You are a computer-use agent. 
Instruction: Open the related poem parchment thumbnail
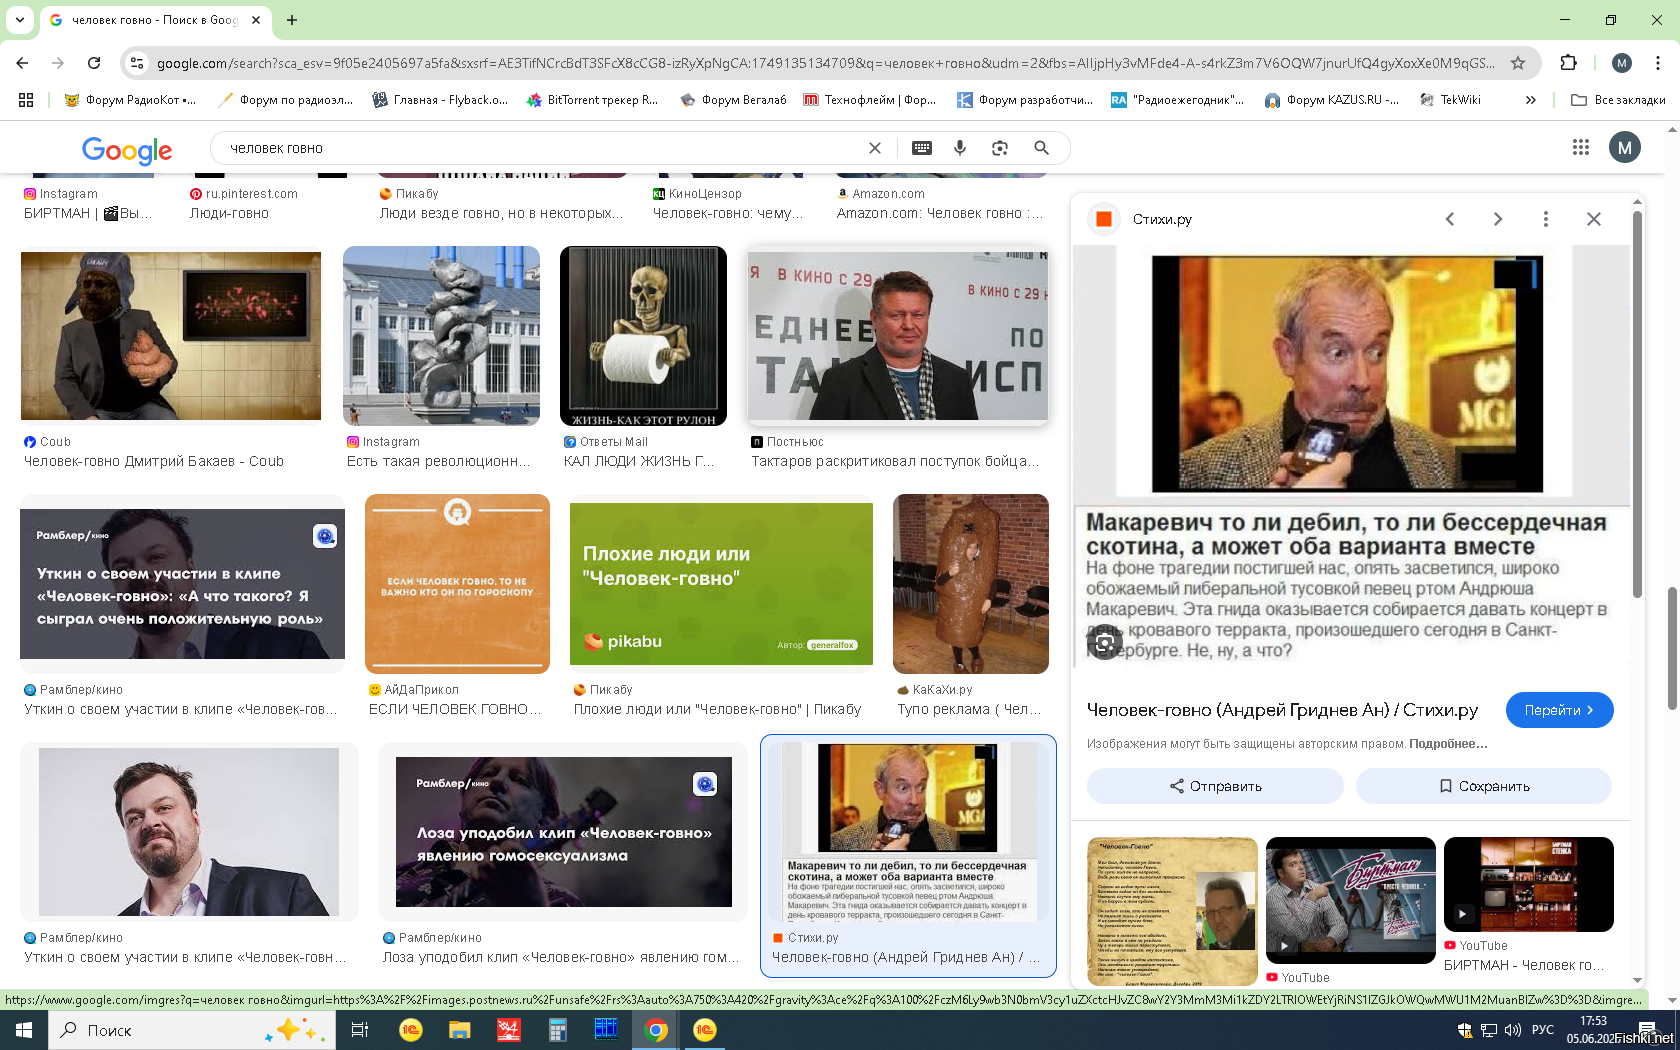click(x=1172, y=911)
